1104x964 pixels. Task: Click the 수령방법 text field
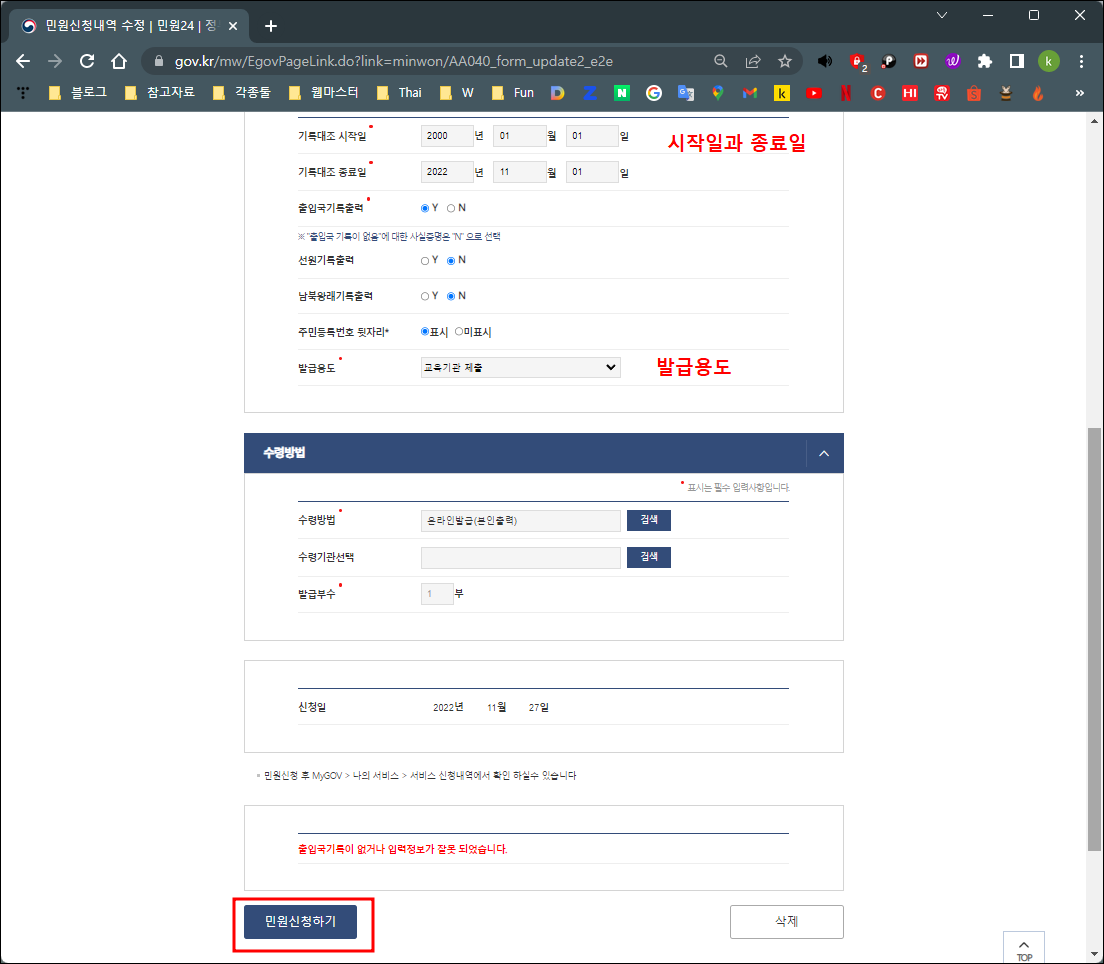[520, 521]
